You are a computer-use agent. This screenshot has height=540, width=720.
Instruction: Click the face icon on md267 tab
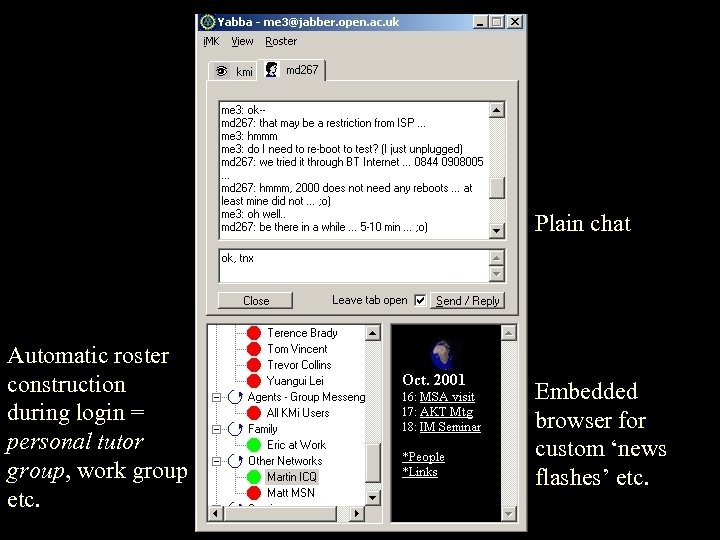(272, 70)
